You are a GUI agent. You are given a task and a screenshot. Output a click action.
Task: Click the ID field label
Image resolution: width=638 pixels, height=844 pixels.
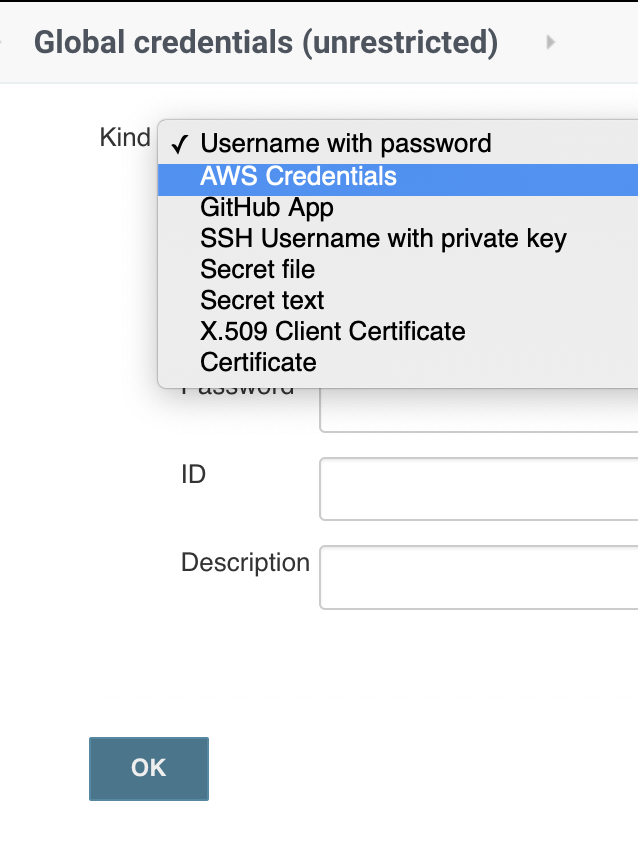[193, 474]
